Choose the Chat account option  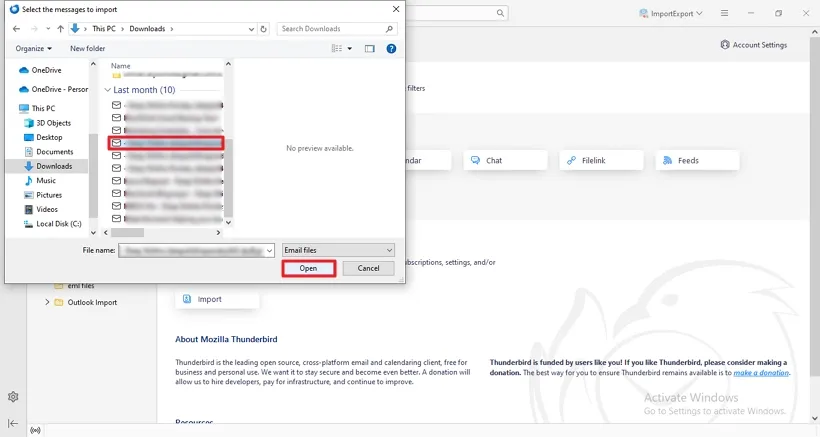coord(505,160)
